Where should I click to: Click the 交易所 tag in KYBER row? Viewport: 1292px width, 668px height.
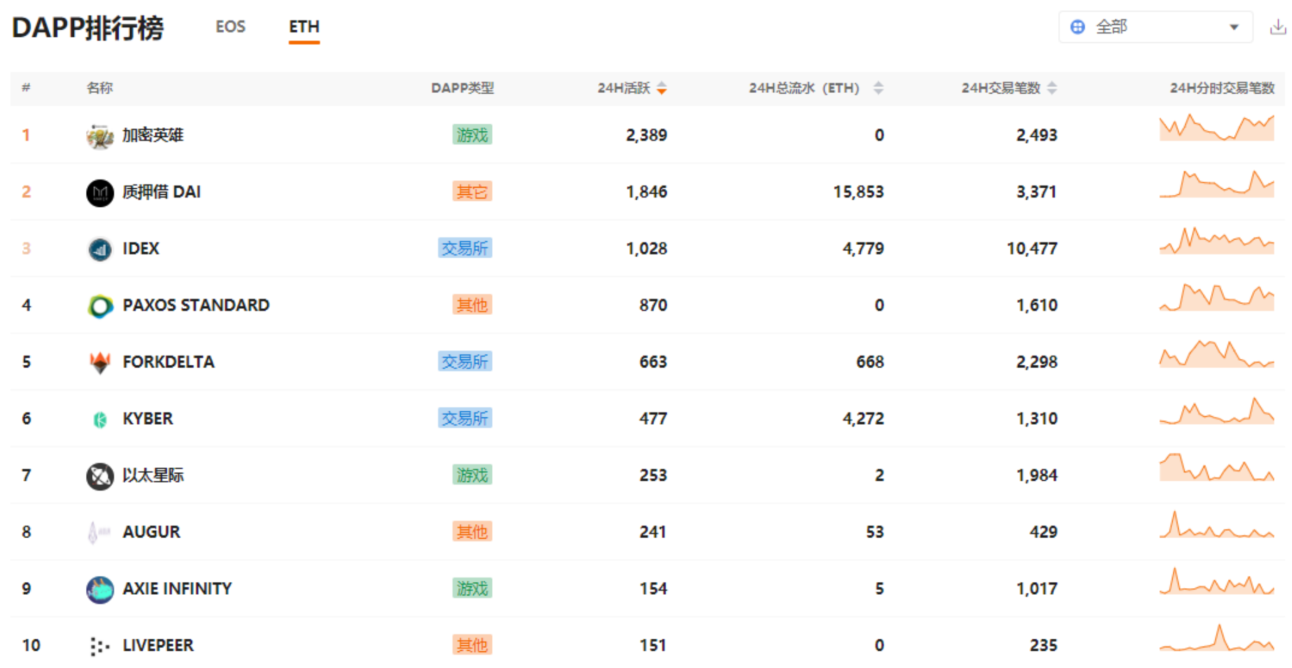tap(465, 418)
